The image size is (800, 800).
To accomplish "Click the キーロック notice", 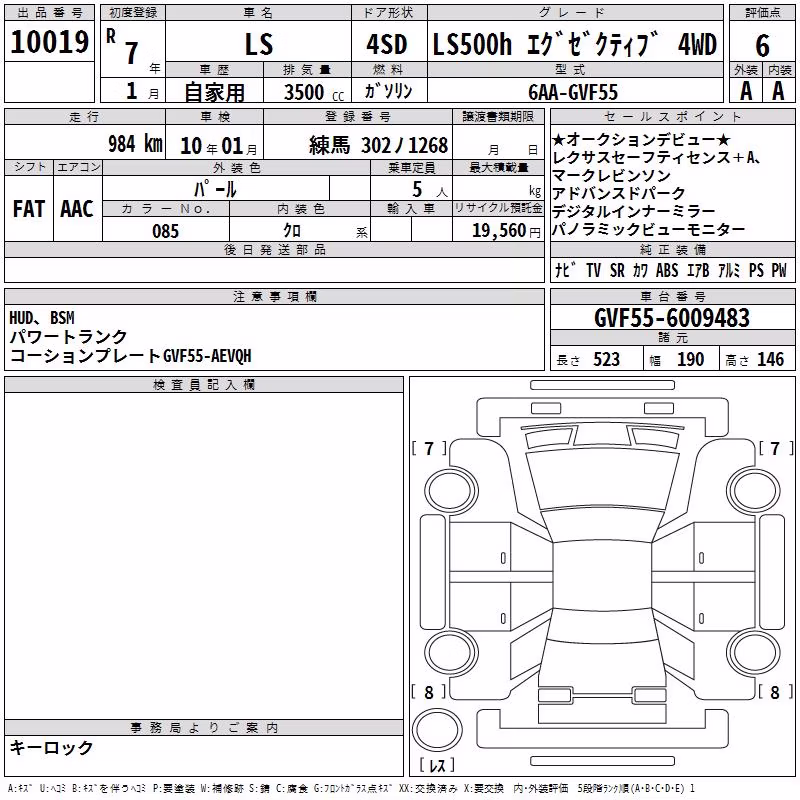I will 51,748.
